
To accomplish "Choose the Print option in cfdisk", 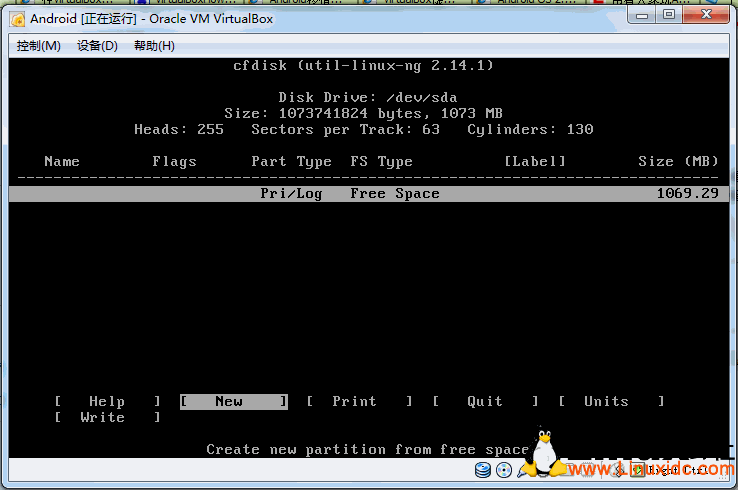I will [x=355, y=401].
